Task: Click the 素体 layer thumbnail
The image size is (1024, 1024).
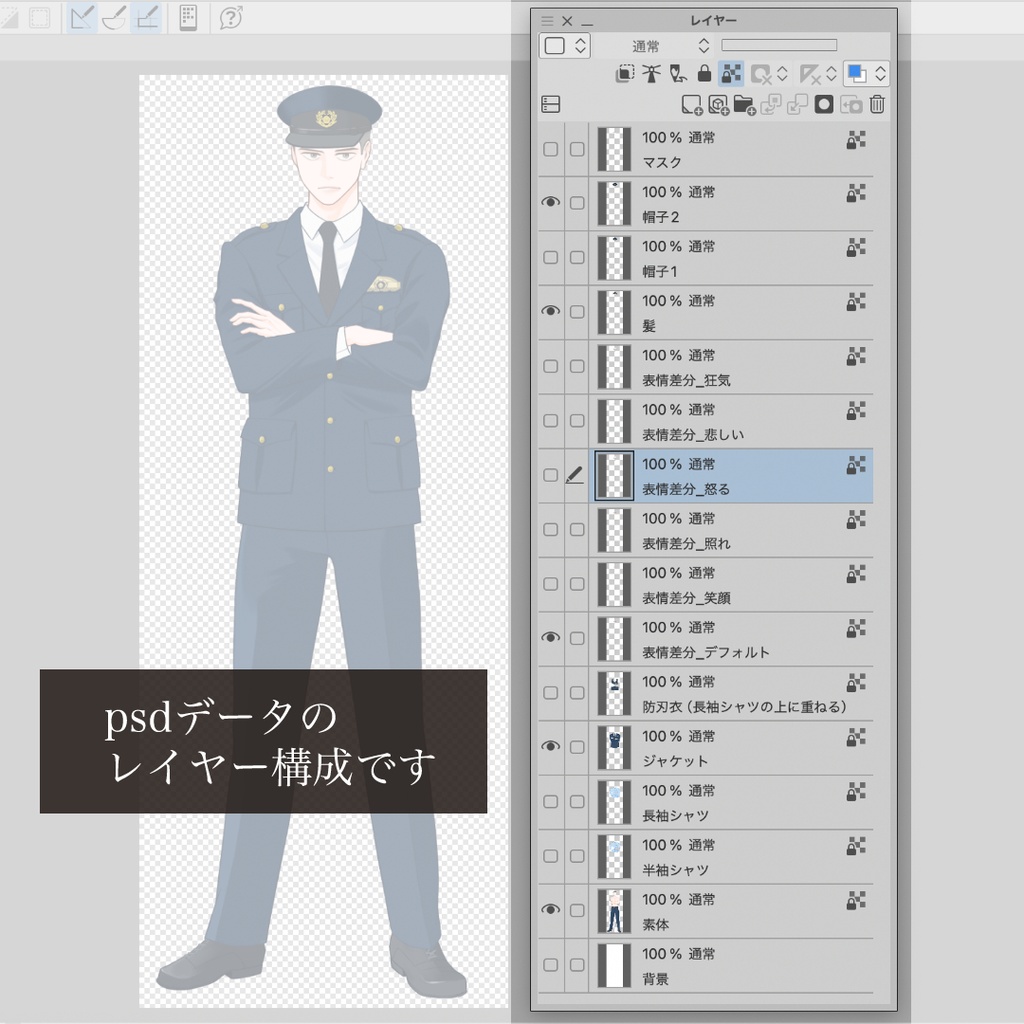Action: click(613, 910)
